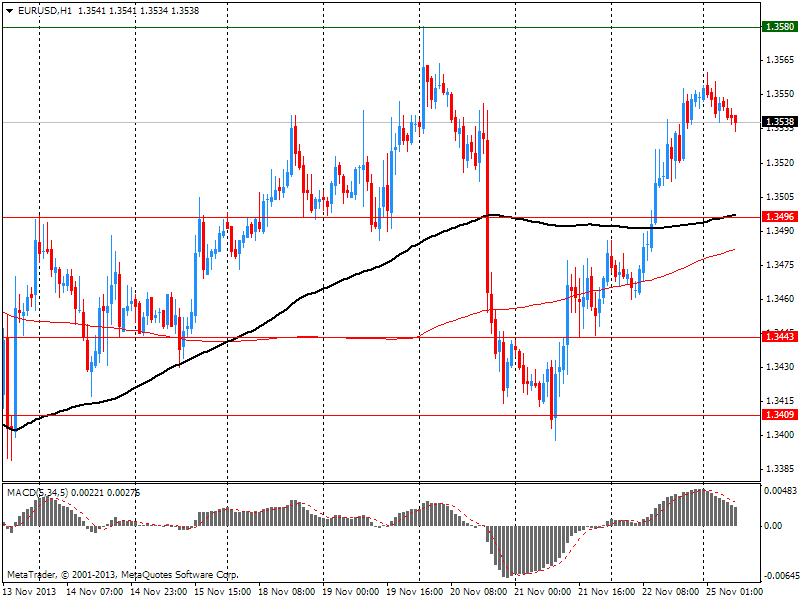Click the 0.00483 MACD scale value

780,491
